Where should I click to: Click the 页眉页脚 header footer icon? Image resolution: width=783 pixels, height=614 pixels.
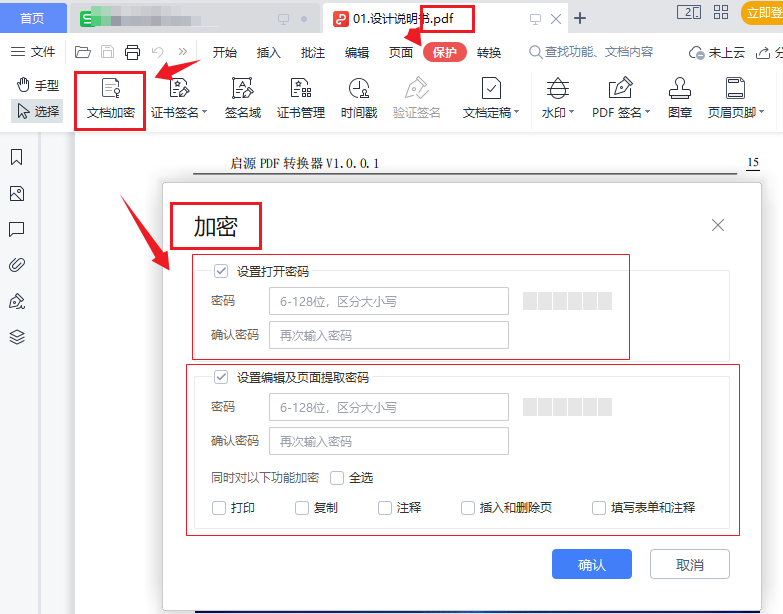(x=735, y=88)
